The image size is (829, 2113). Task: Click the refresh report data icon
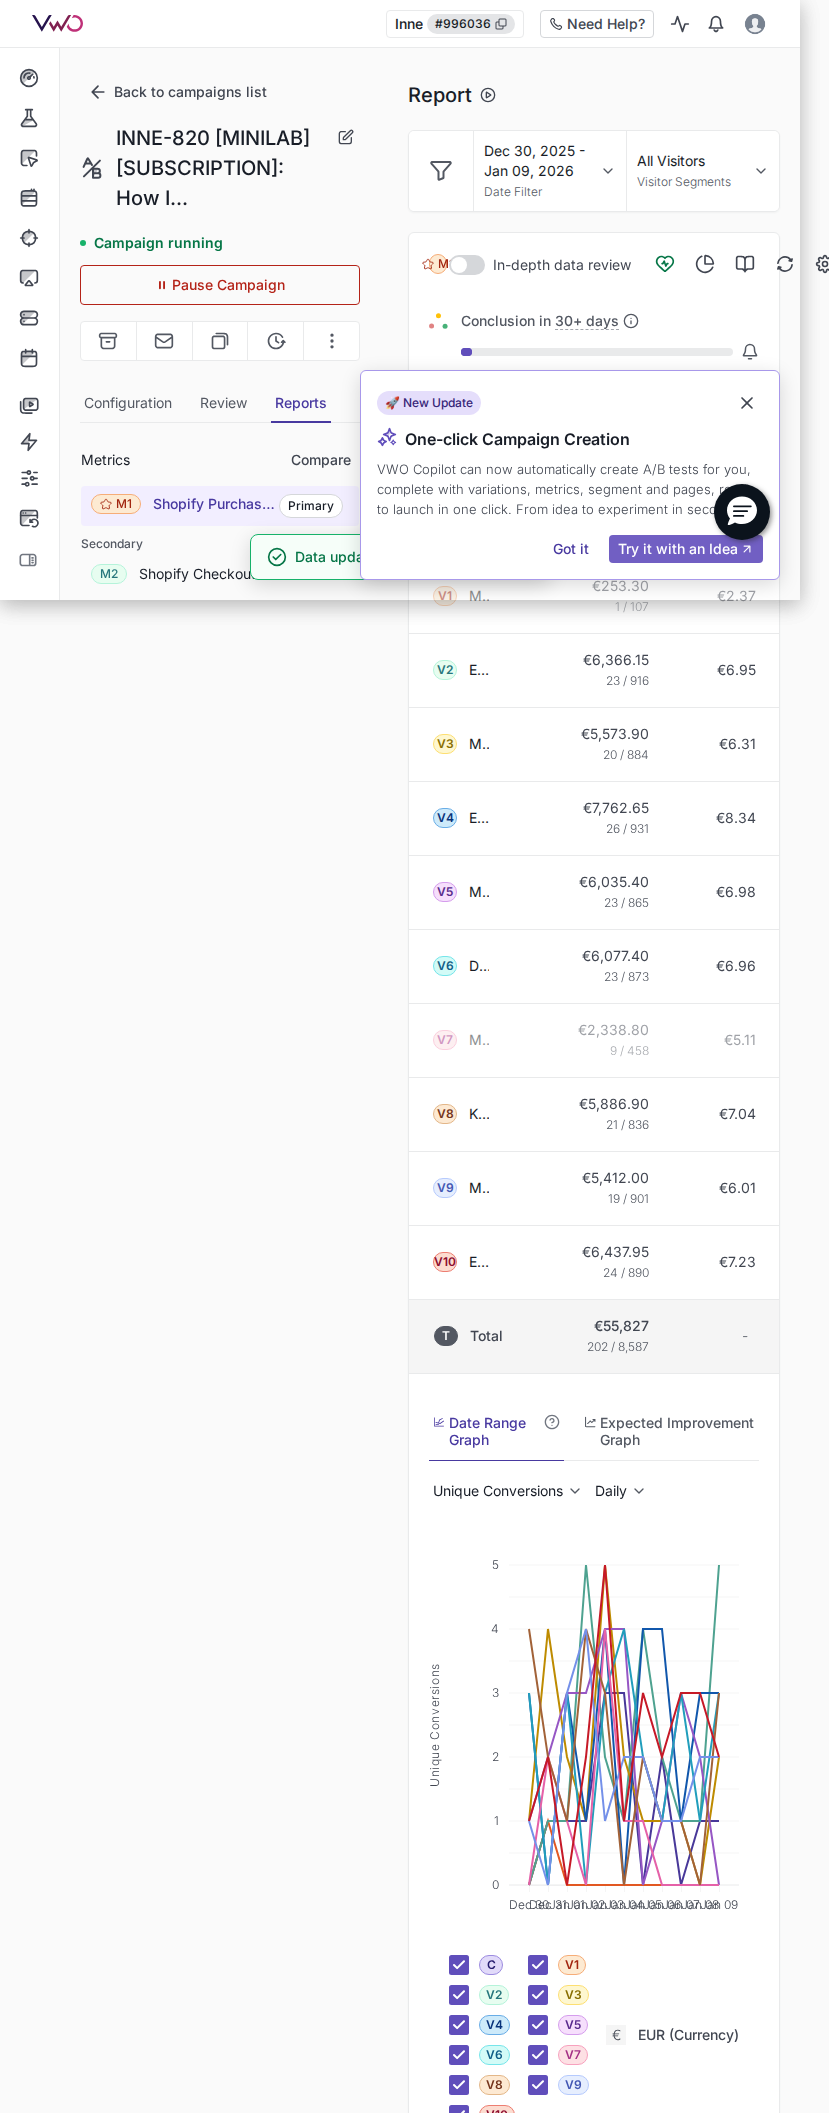(785, 264)
